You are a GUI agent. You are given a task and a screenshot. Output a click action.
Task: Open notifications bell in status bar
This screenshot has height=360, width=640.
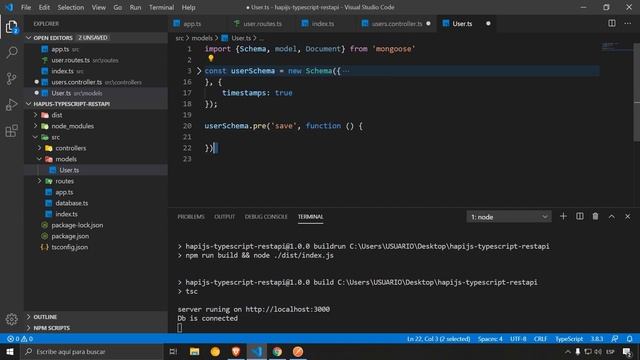click(630, 339)
